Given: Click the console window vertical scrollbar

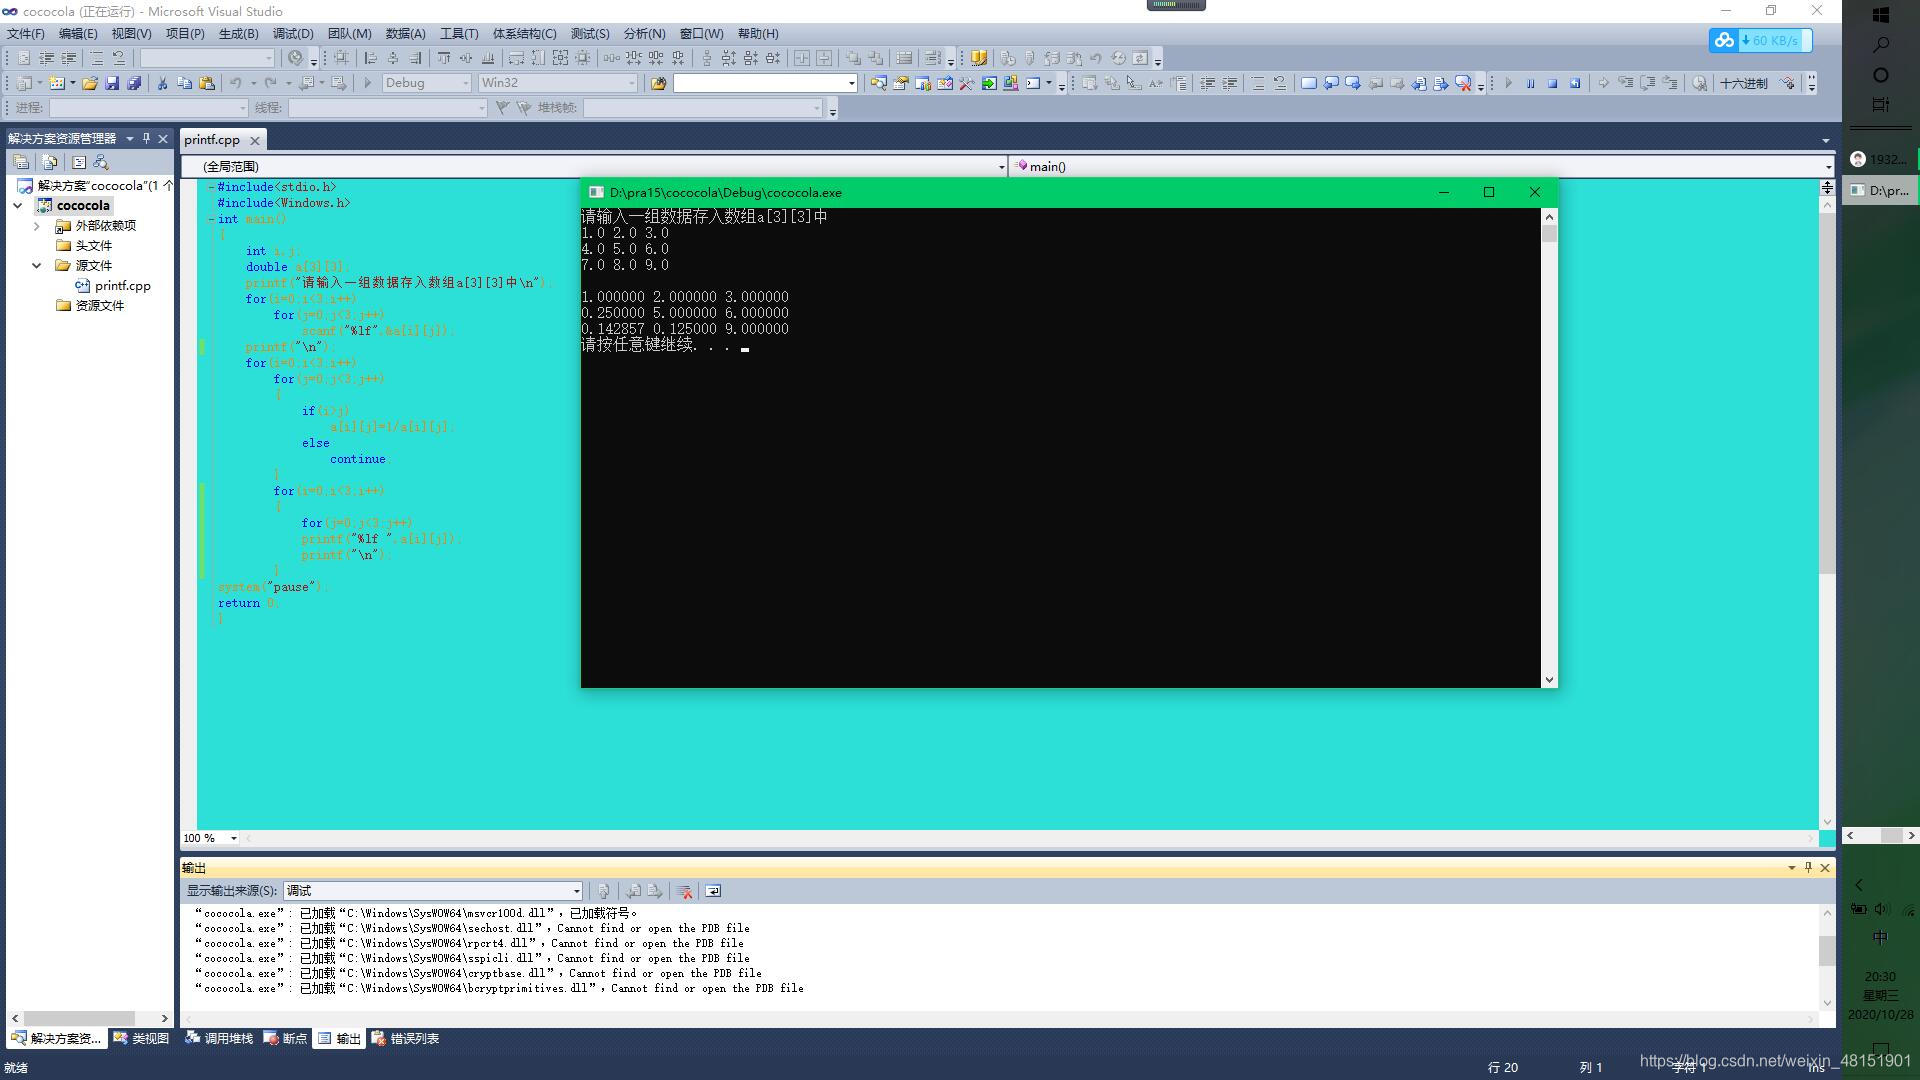Looking at the screenshot, I should pos(1549,450).
